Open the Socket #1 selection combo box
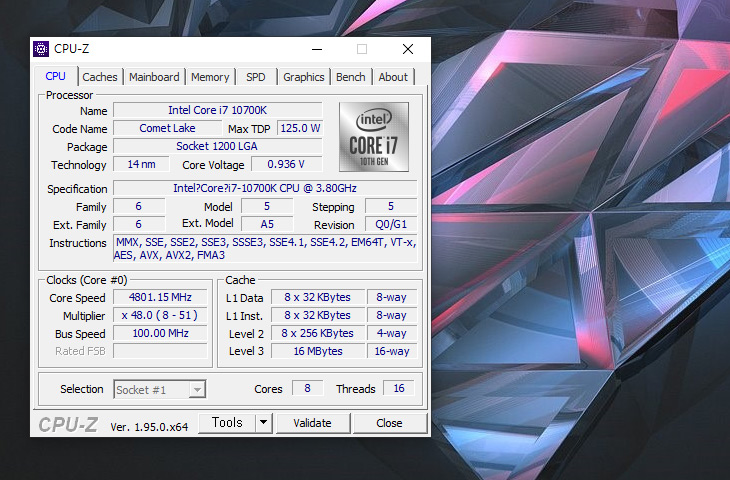The width and height of the screenshot is (730, 480). tap(159, 390)
